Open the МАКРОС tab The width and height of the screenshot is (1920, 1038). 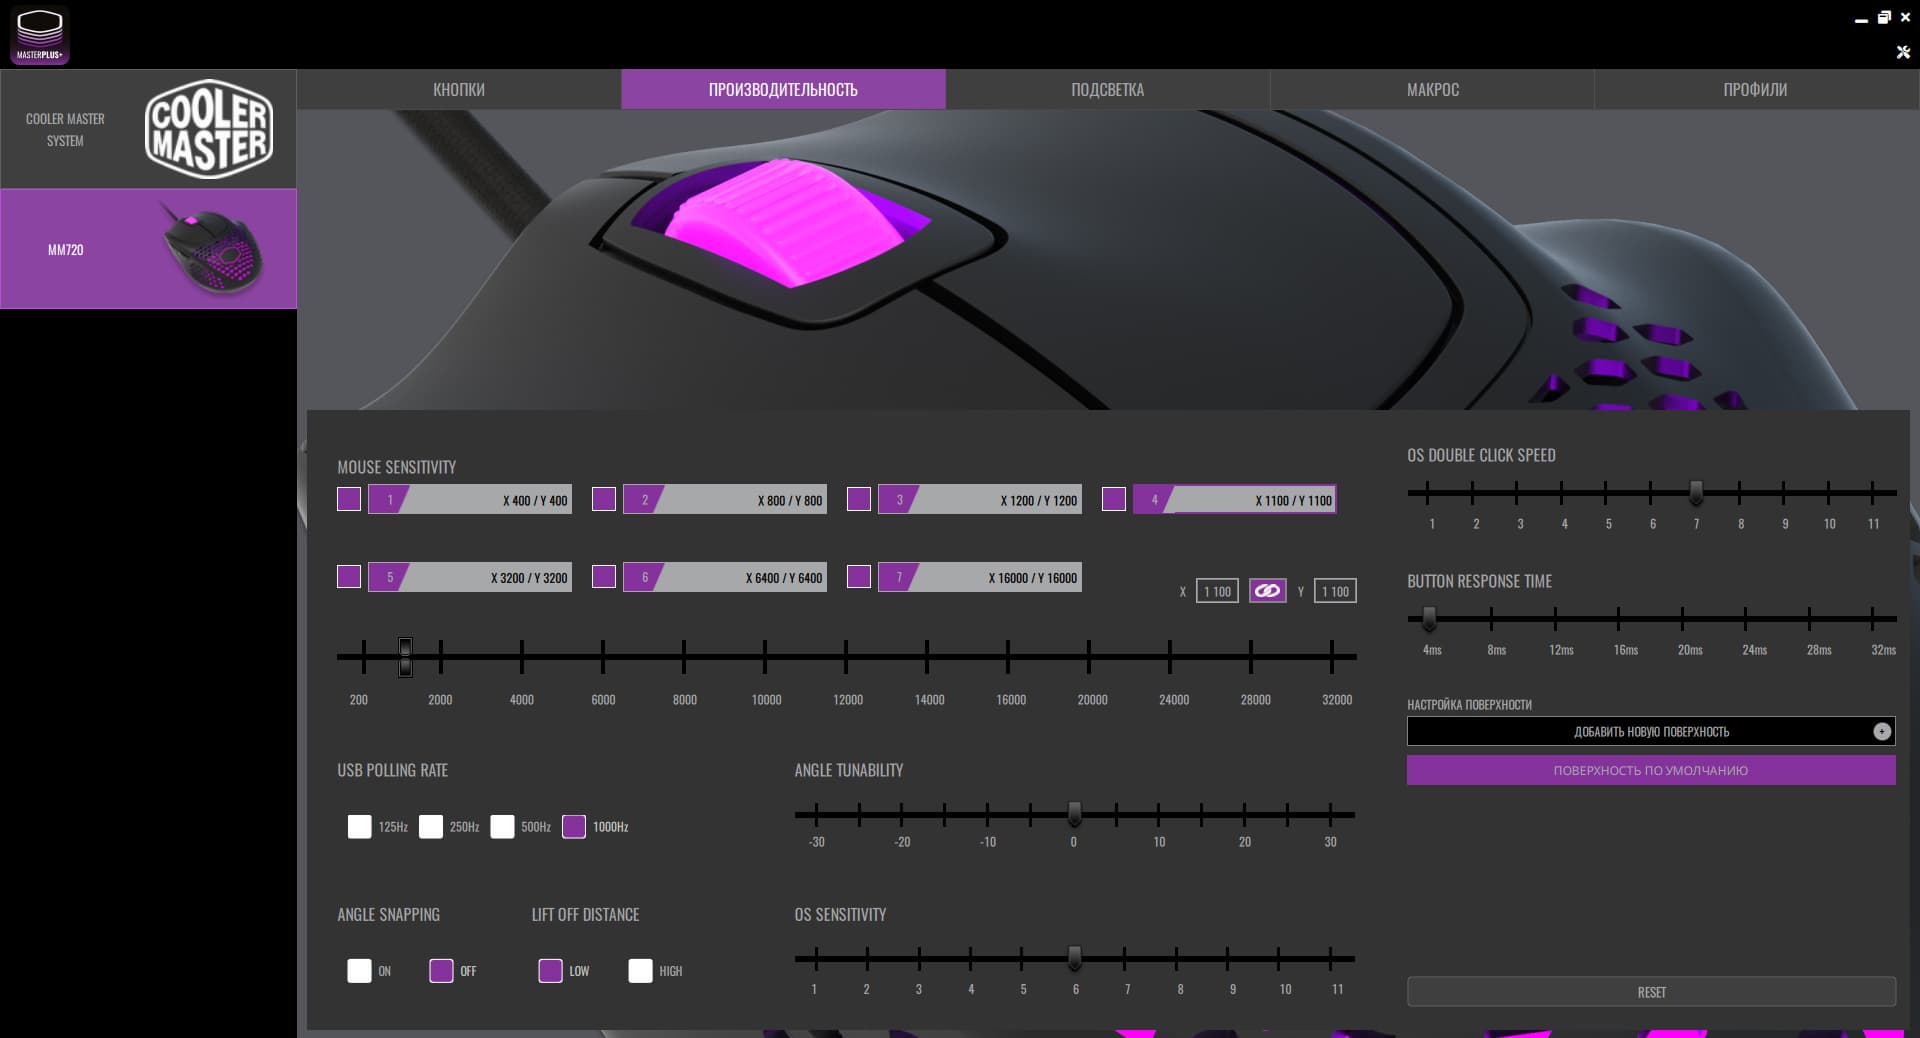point(1432,89)
